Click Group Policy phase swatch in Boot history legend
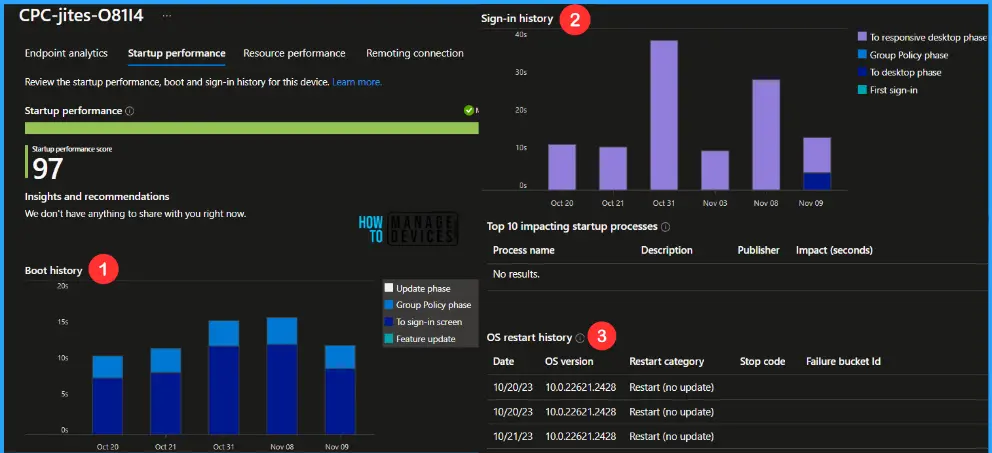 [388, 305]
